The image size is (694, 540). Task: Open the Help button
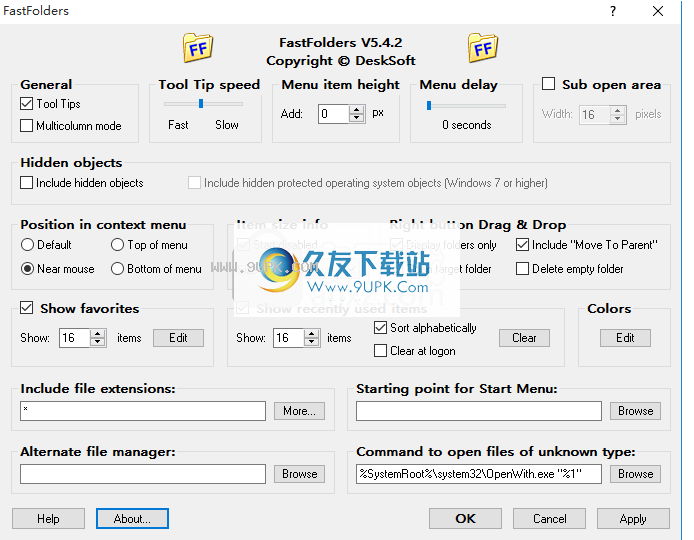tap(48, 519)
